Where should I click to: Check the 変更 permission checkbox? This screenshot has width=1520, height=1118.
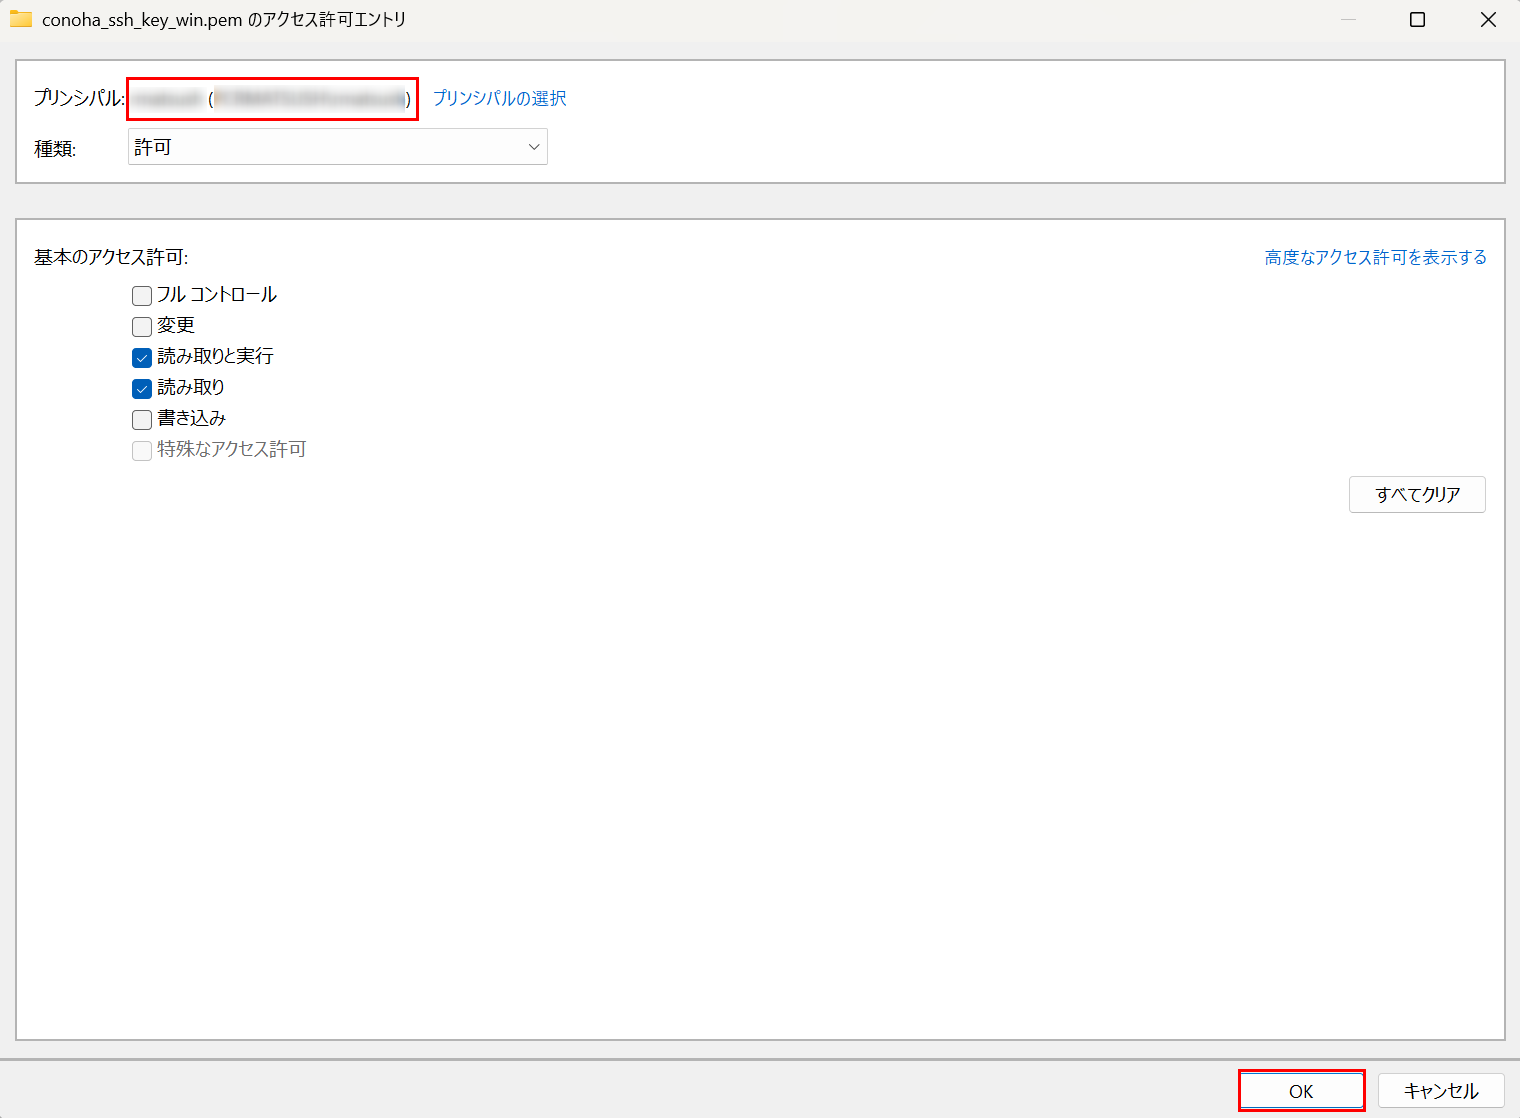coord(142,327)
